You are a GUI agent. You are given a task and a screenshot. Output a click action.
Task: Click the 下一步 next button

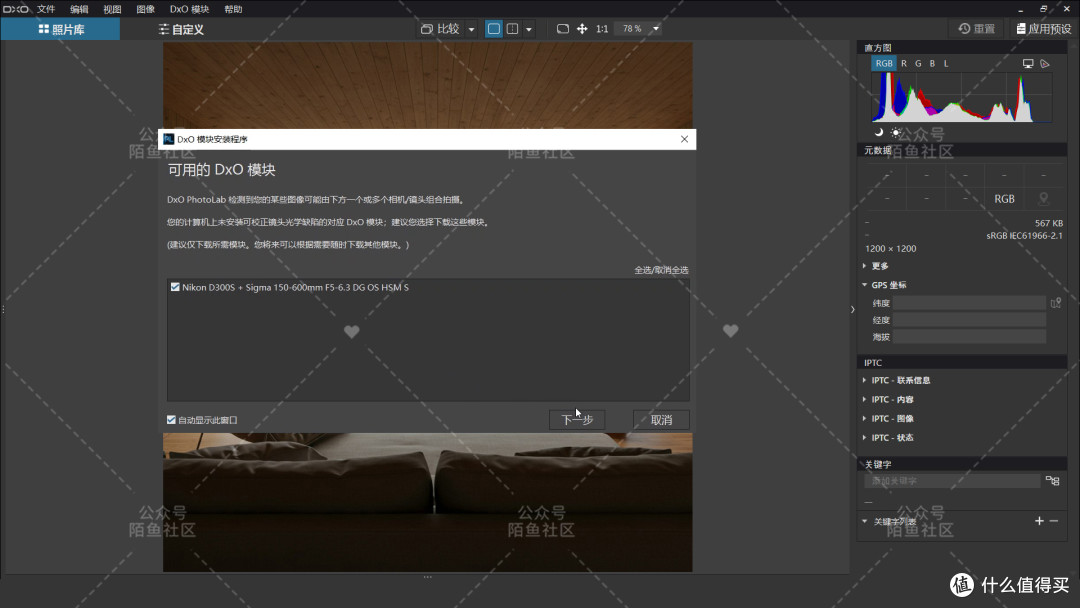[577, 420]
